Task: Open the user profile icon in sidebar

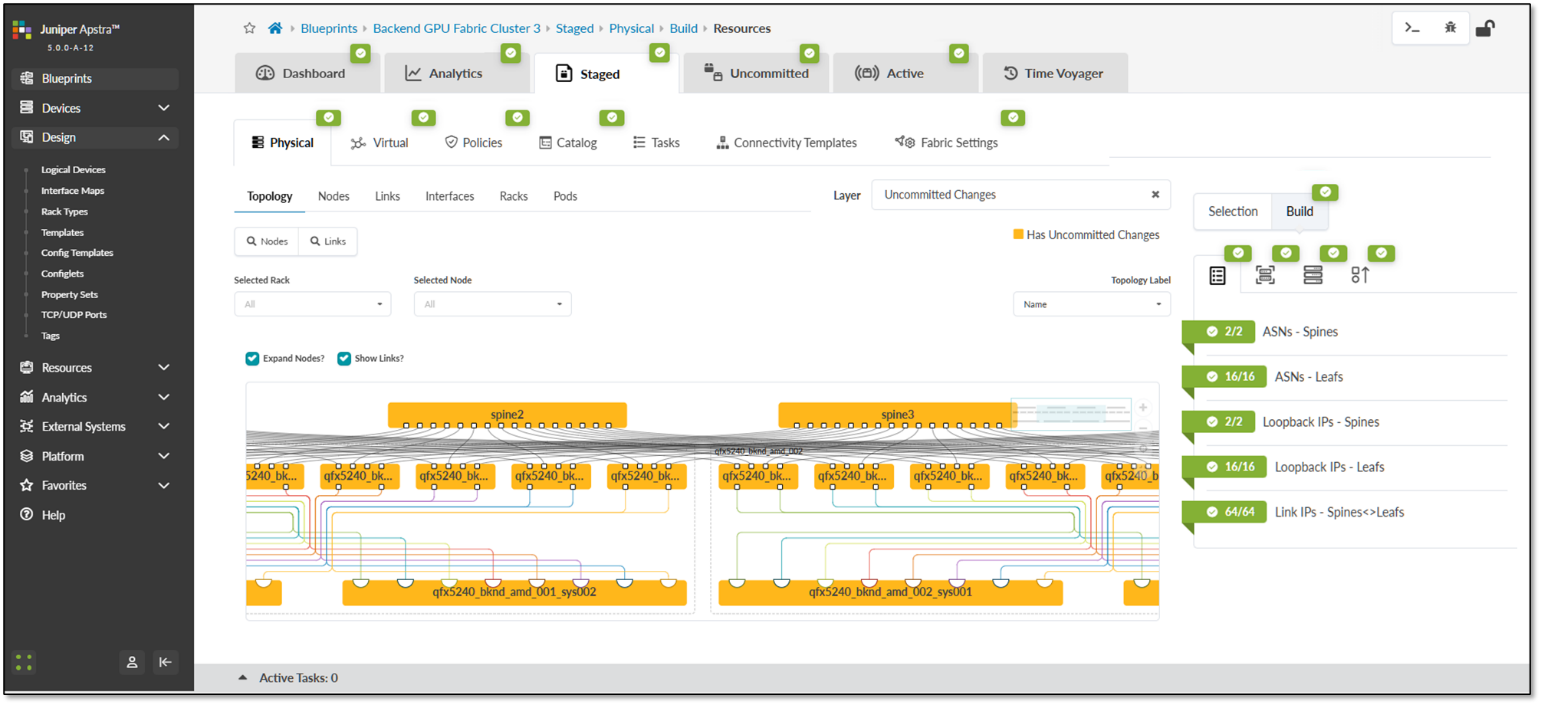Action: (x=131, y=662)
